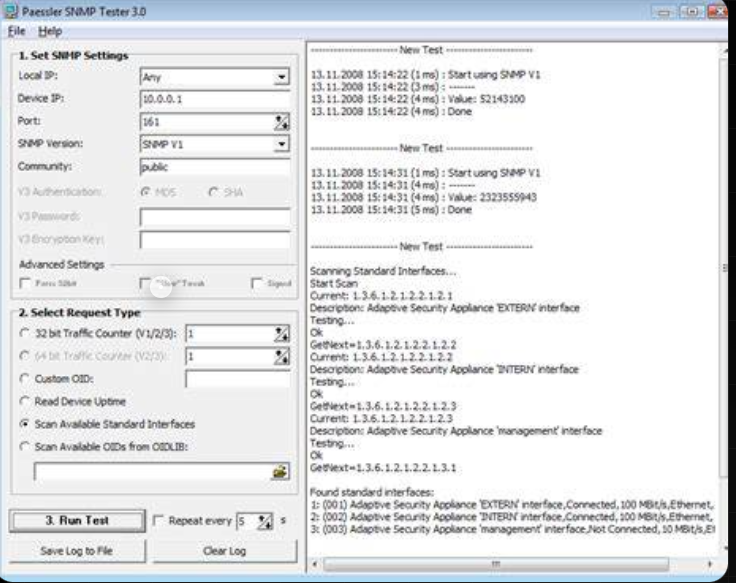Click the Paessler SNMP Tester app icon
Screen dimensions: 736x583
[x=10, y=11]
